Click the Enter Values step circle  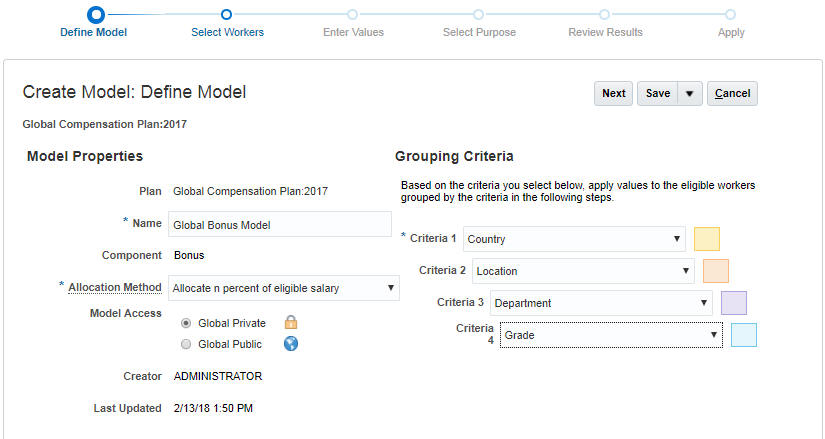pyautogui.click(x=352, y=14)
